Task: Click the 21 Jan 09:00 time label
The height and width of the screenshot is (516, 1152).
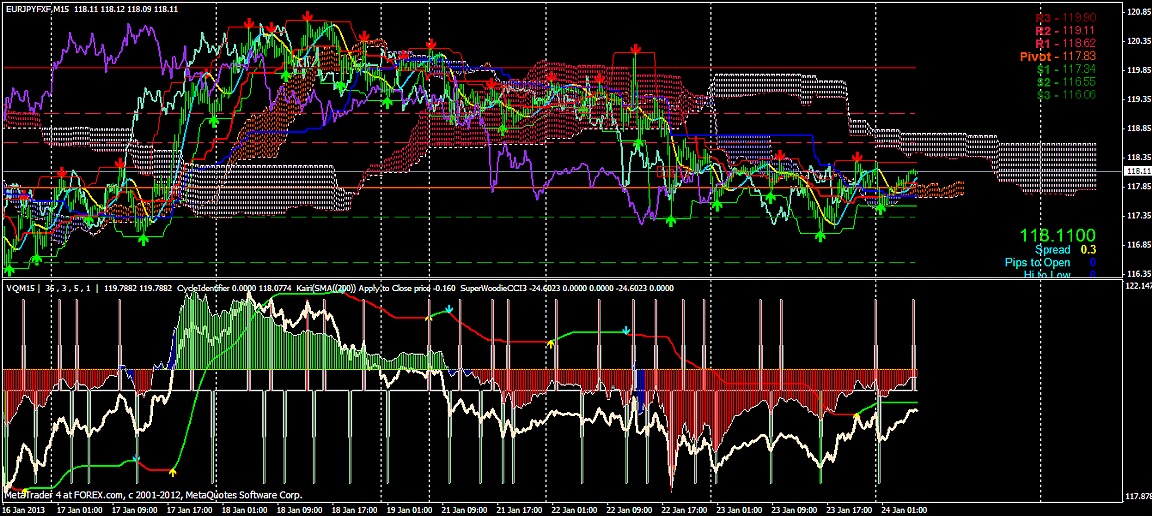Action: (x=463, y=509)
